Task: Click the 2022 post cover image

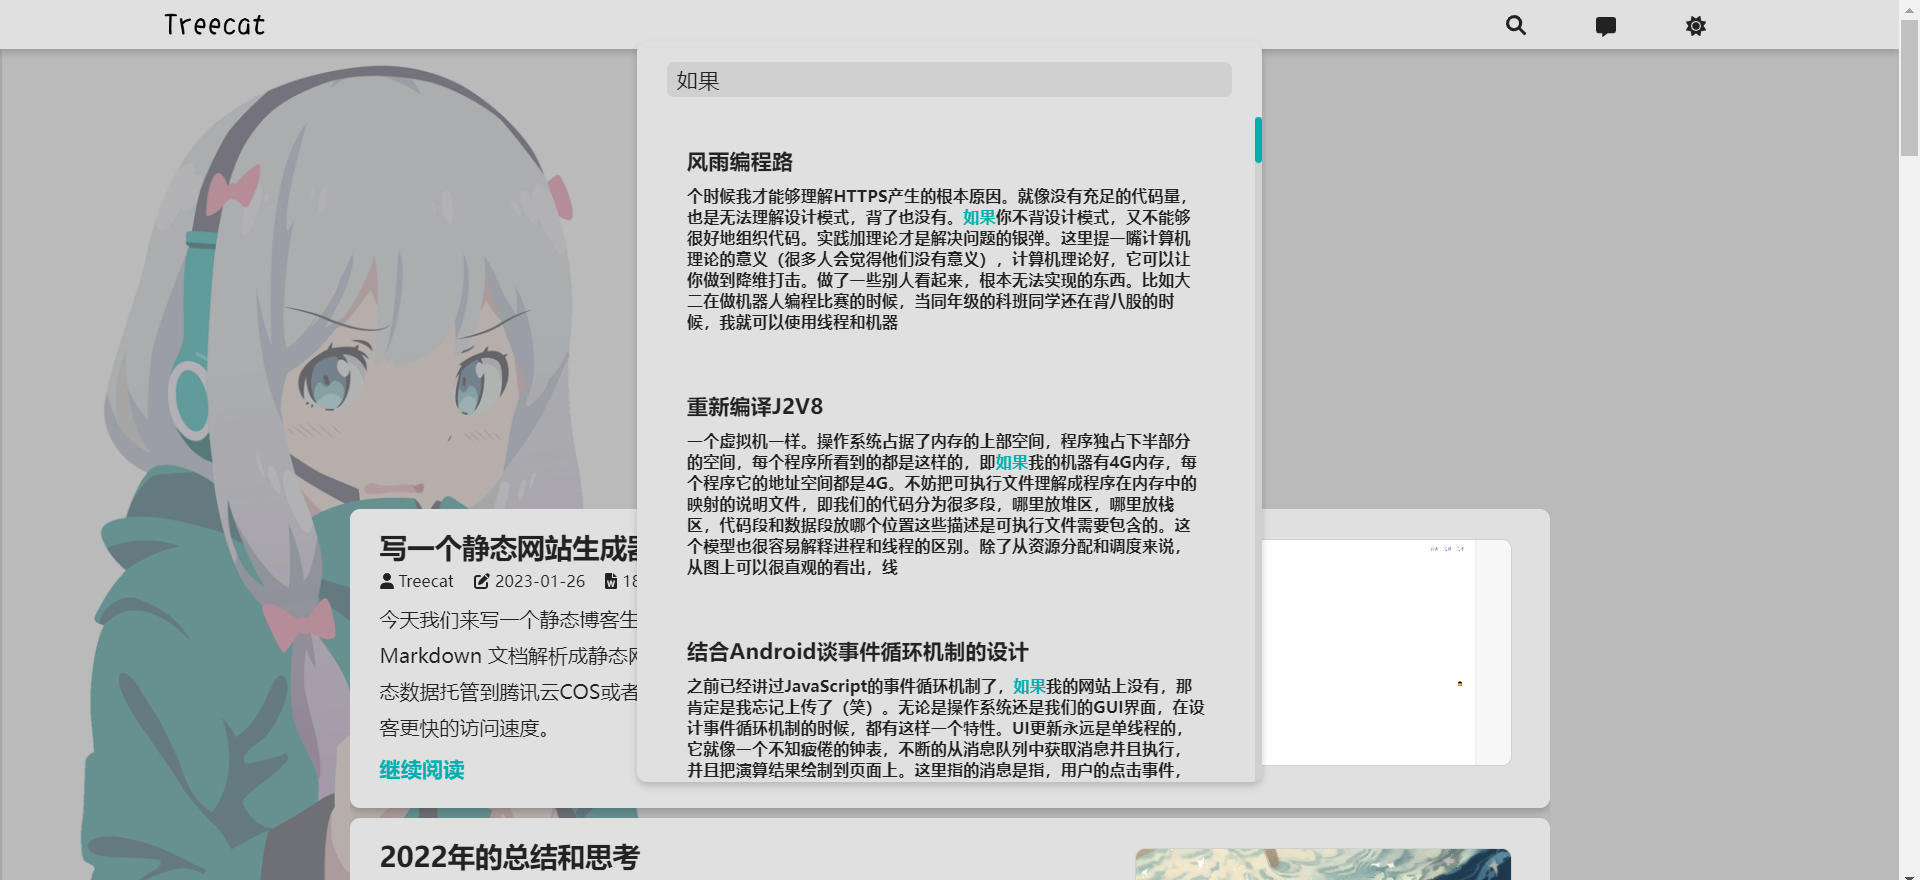Action: (1323, 864)
